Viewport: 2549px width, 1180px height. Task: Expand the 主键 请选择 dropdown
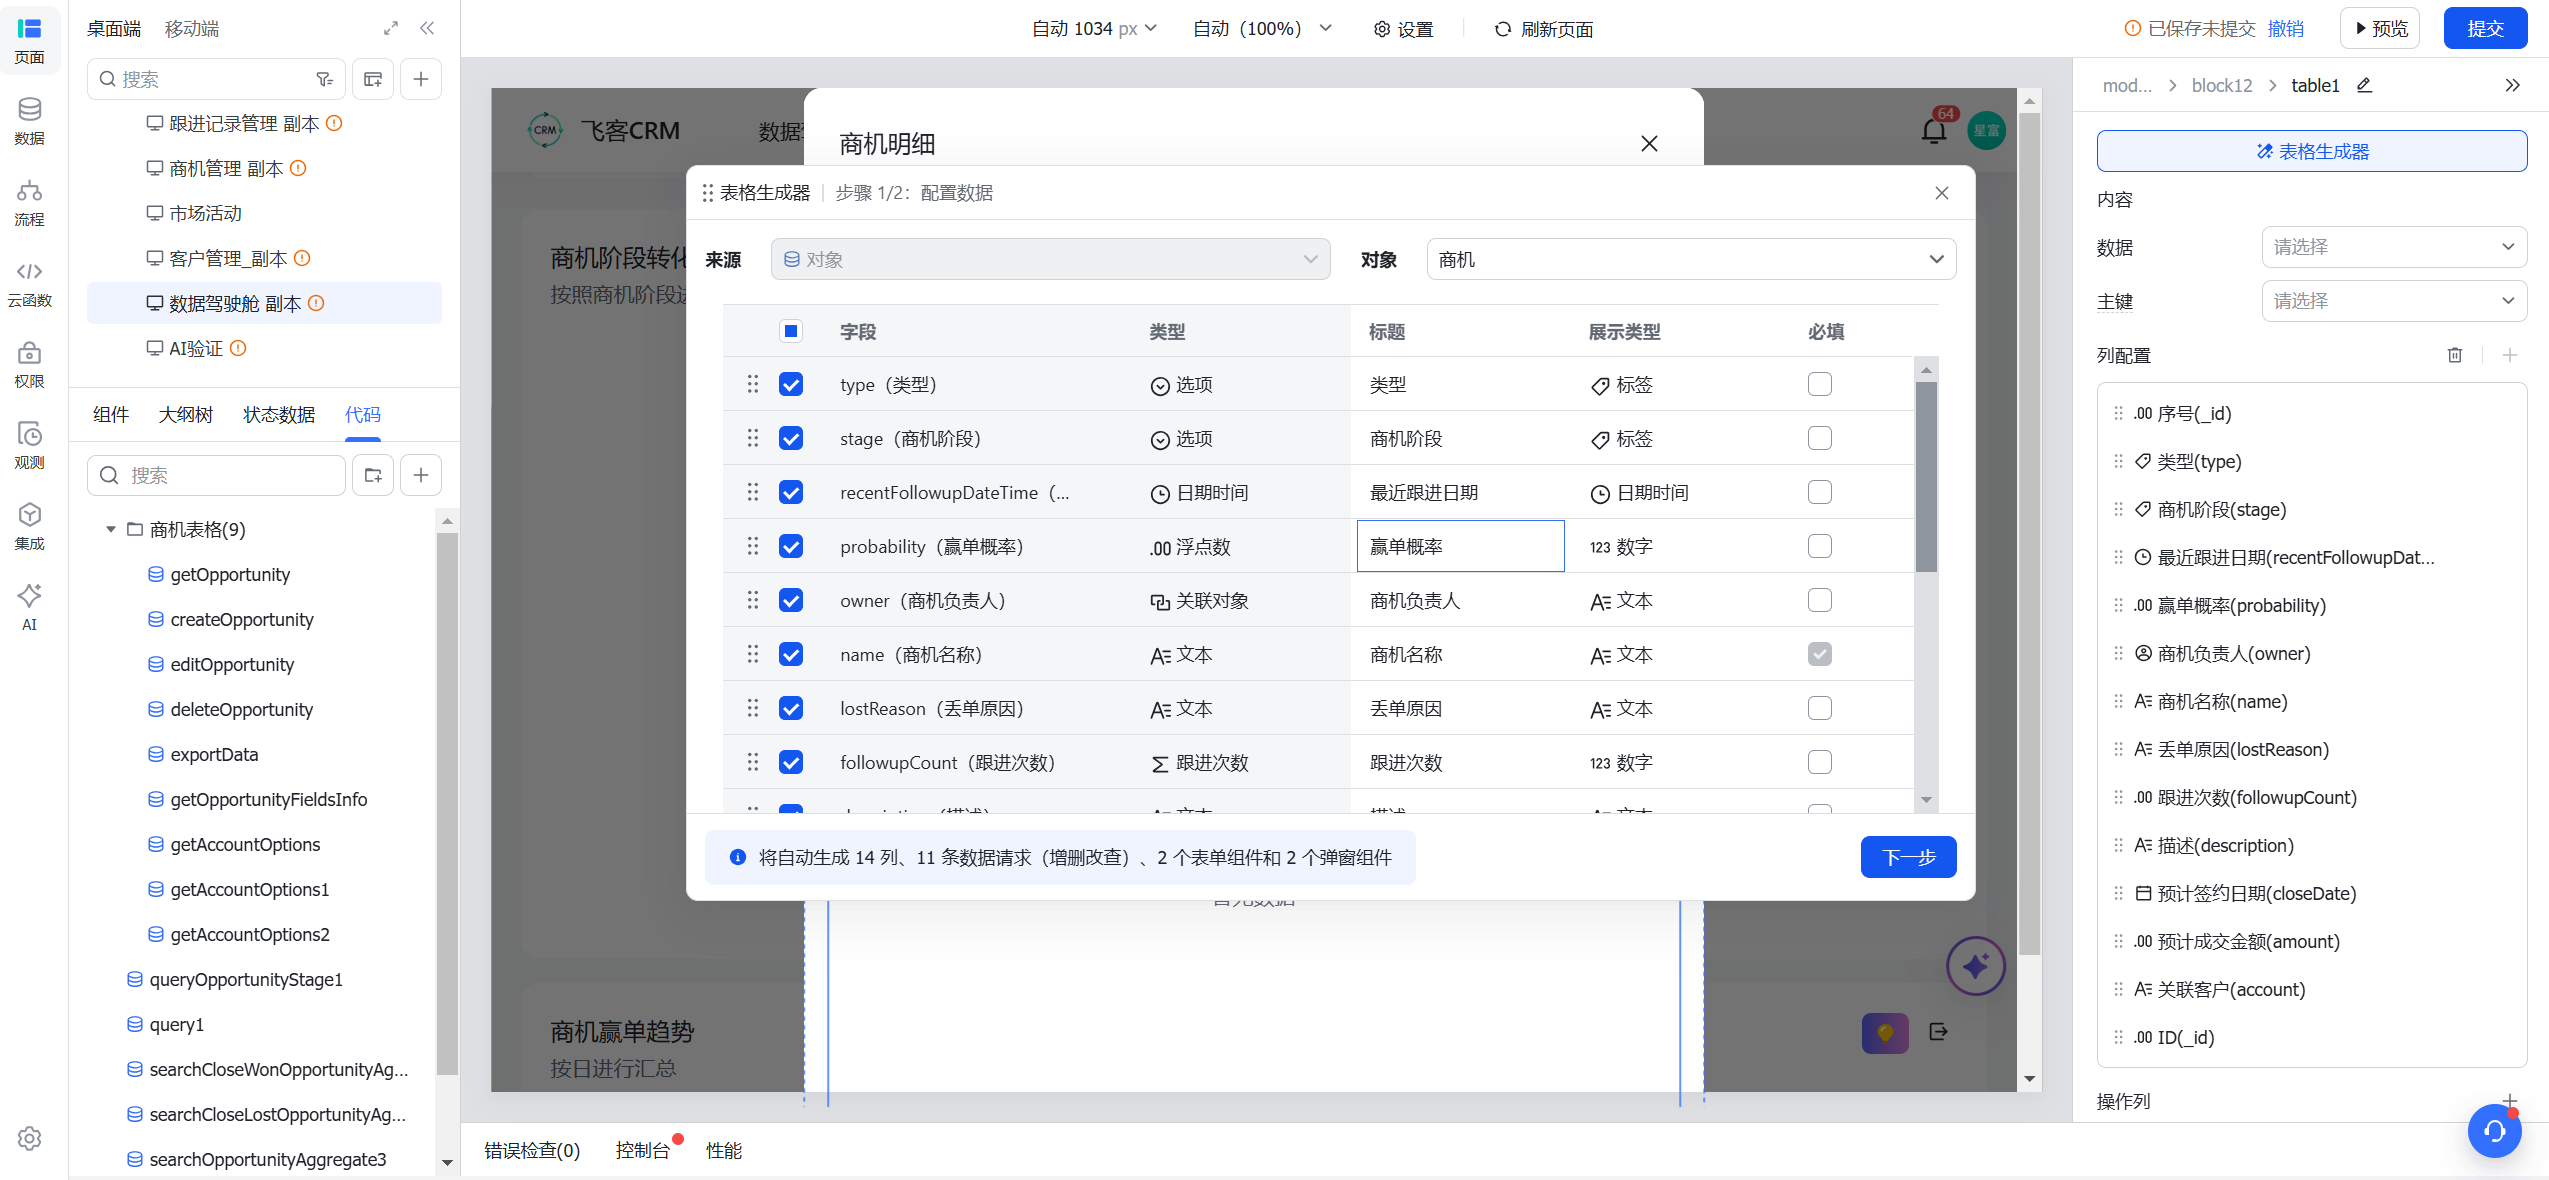click(2393, 301)
